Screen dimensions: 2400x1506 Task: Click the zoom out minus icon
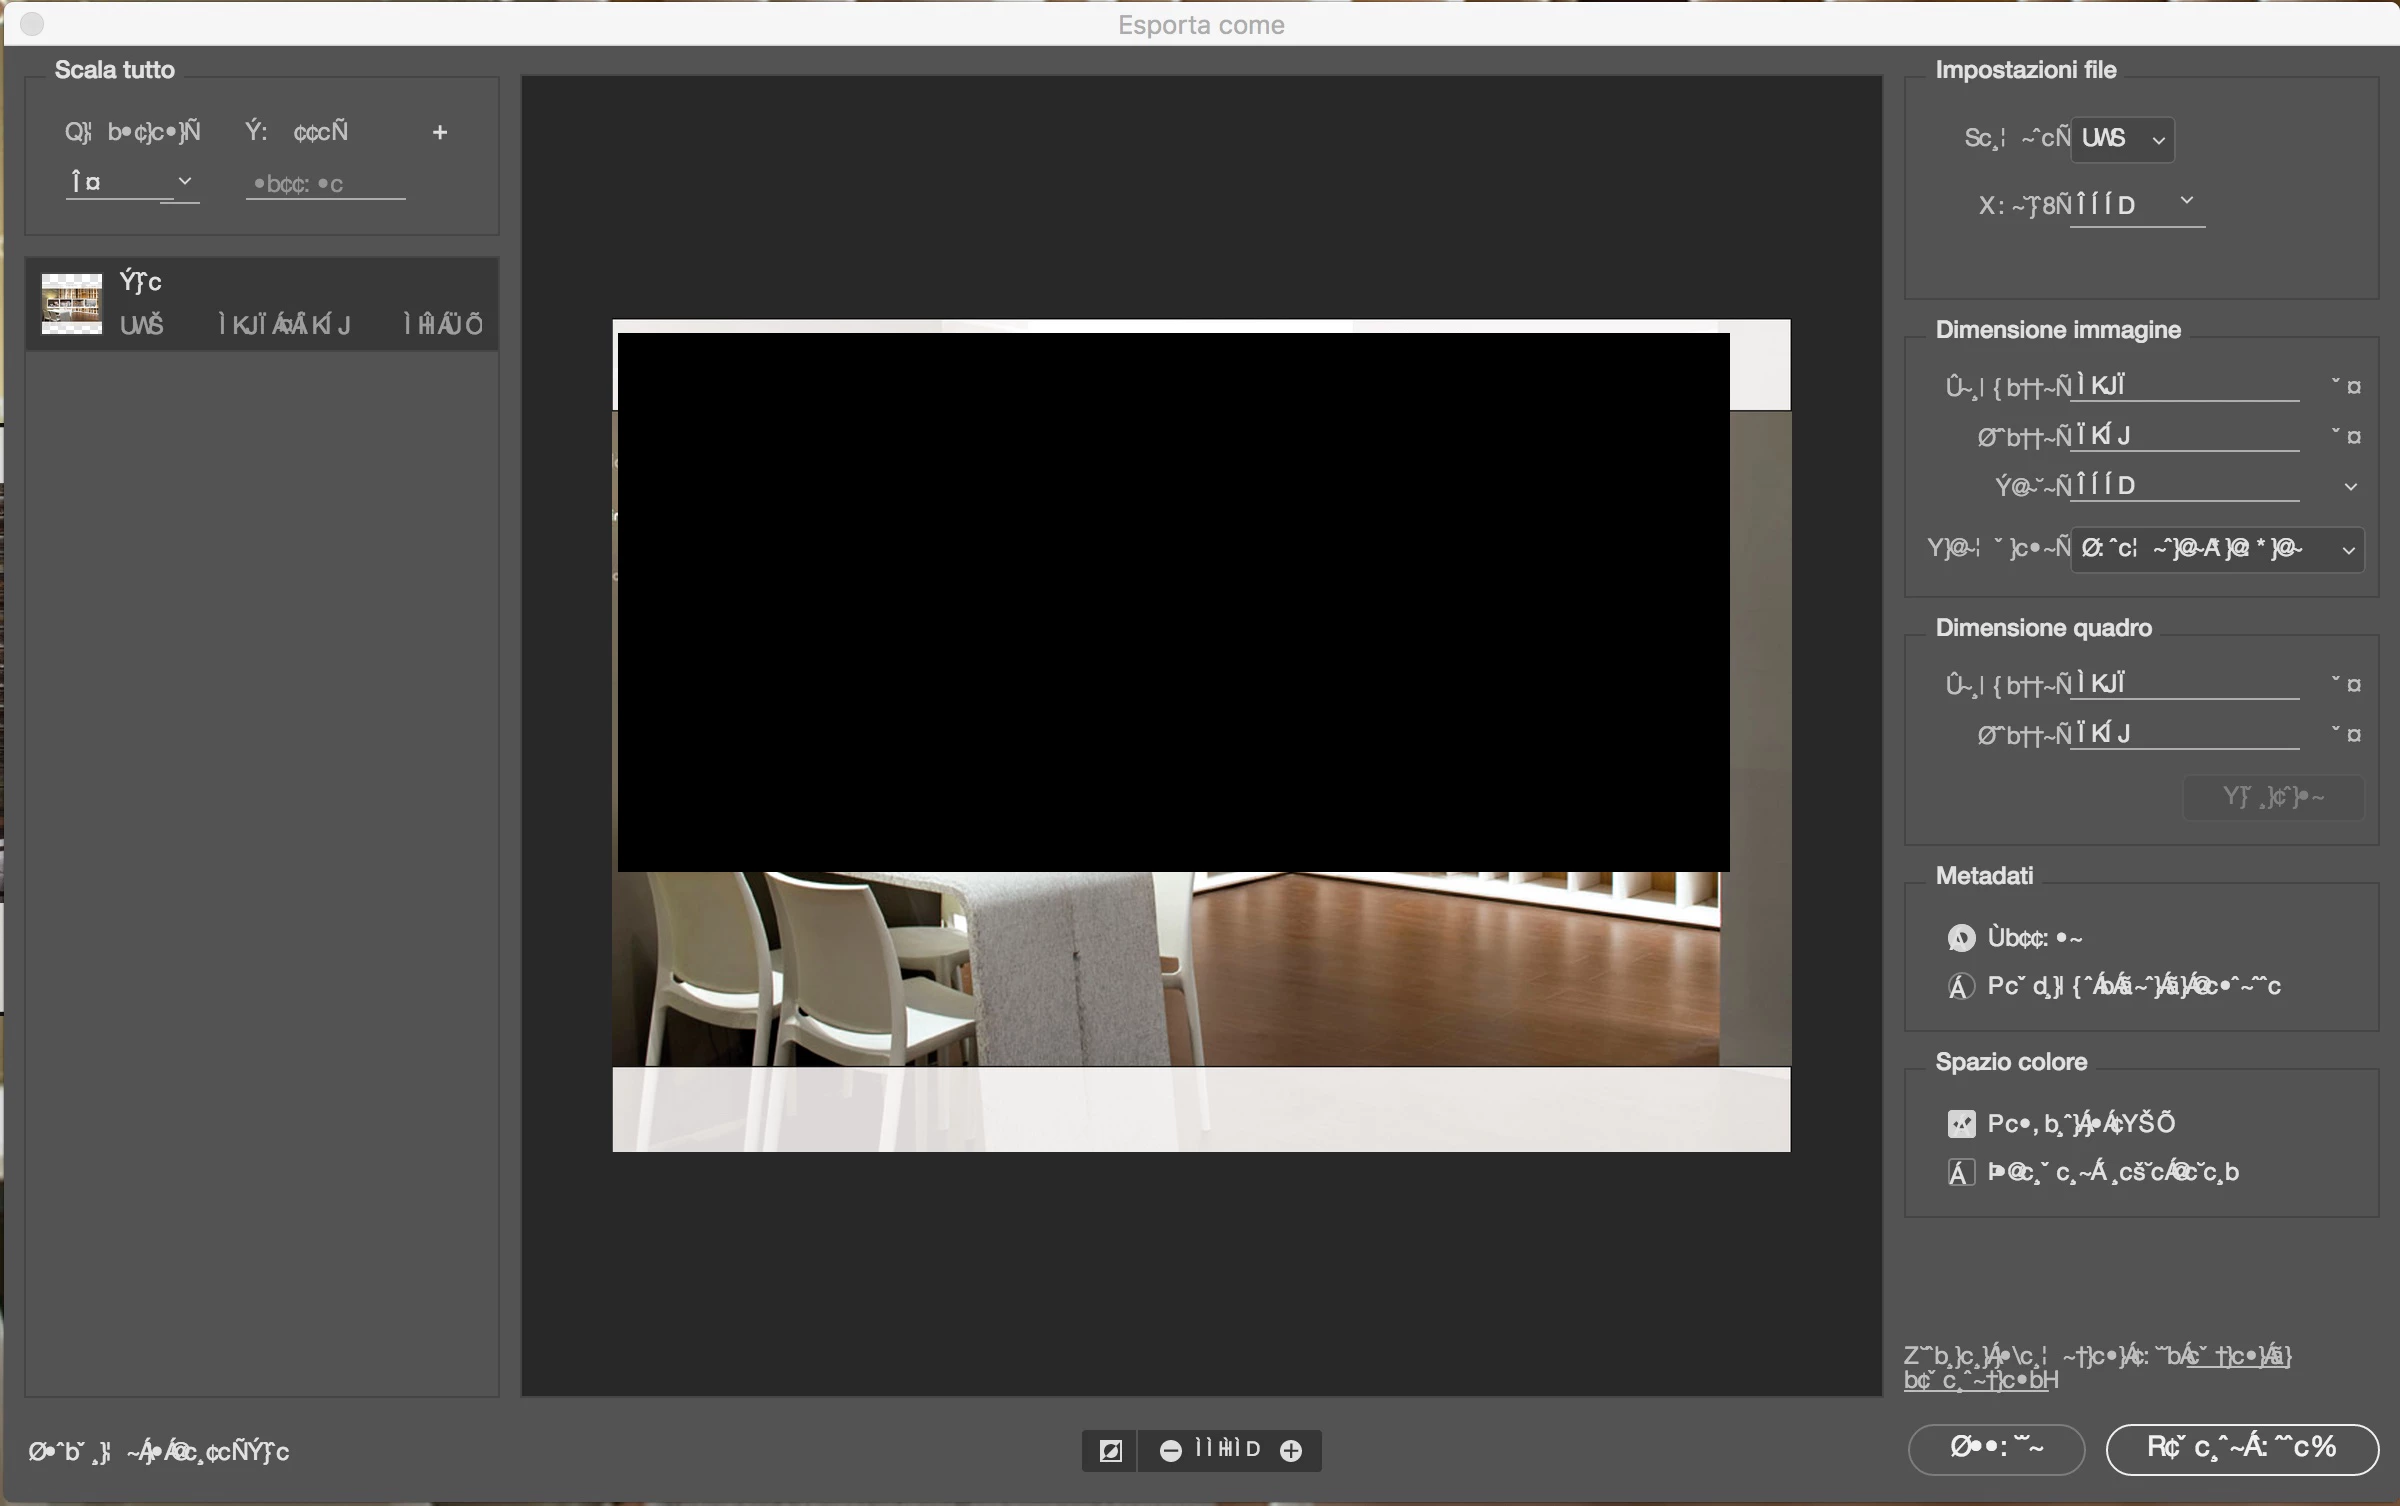(1170, 1450)
